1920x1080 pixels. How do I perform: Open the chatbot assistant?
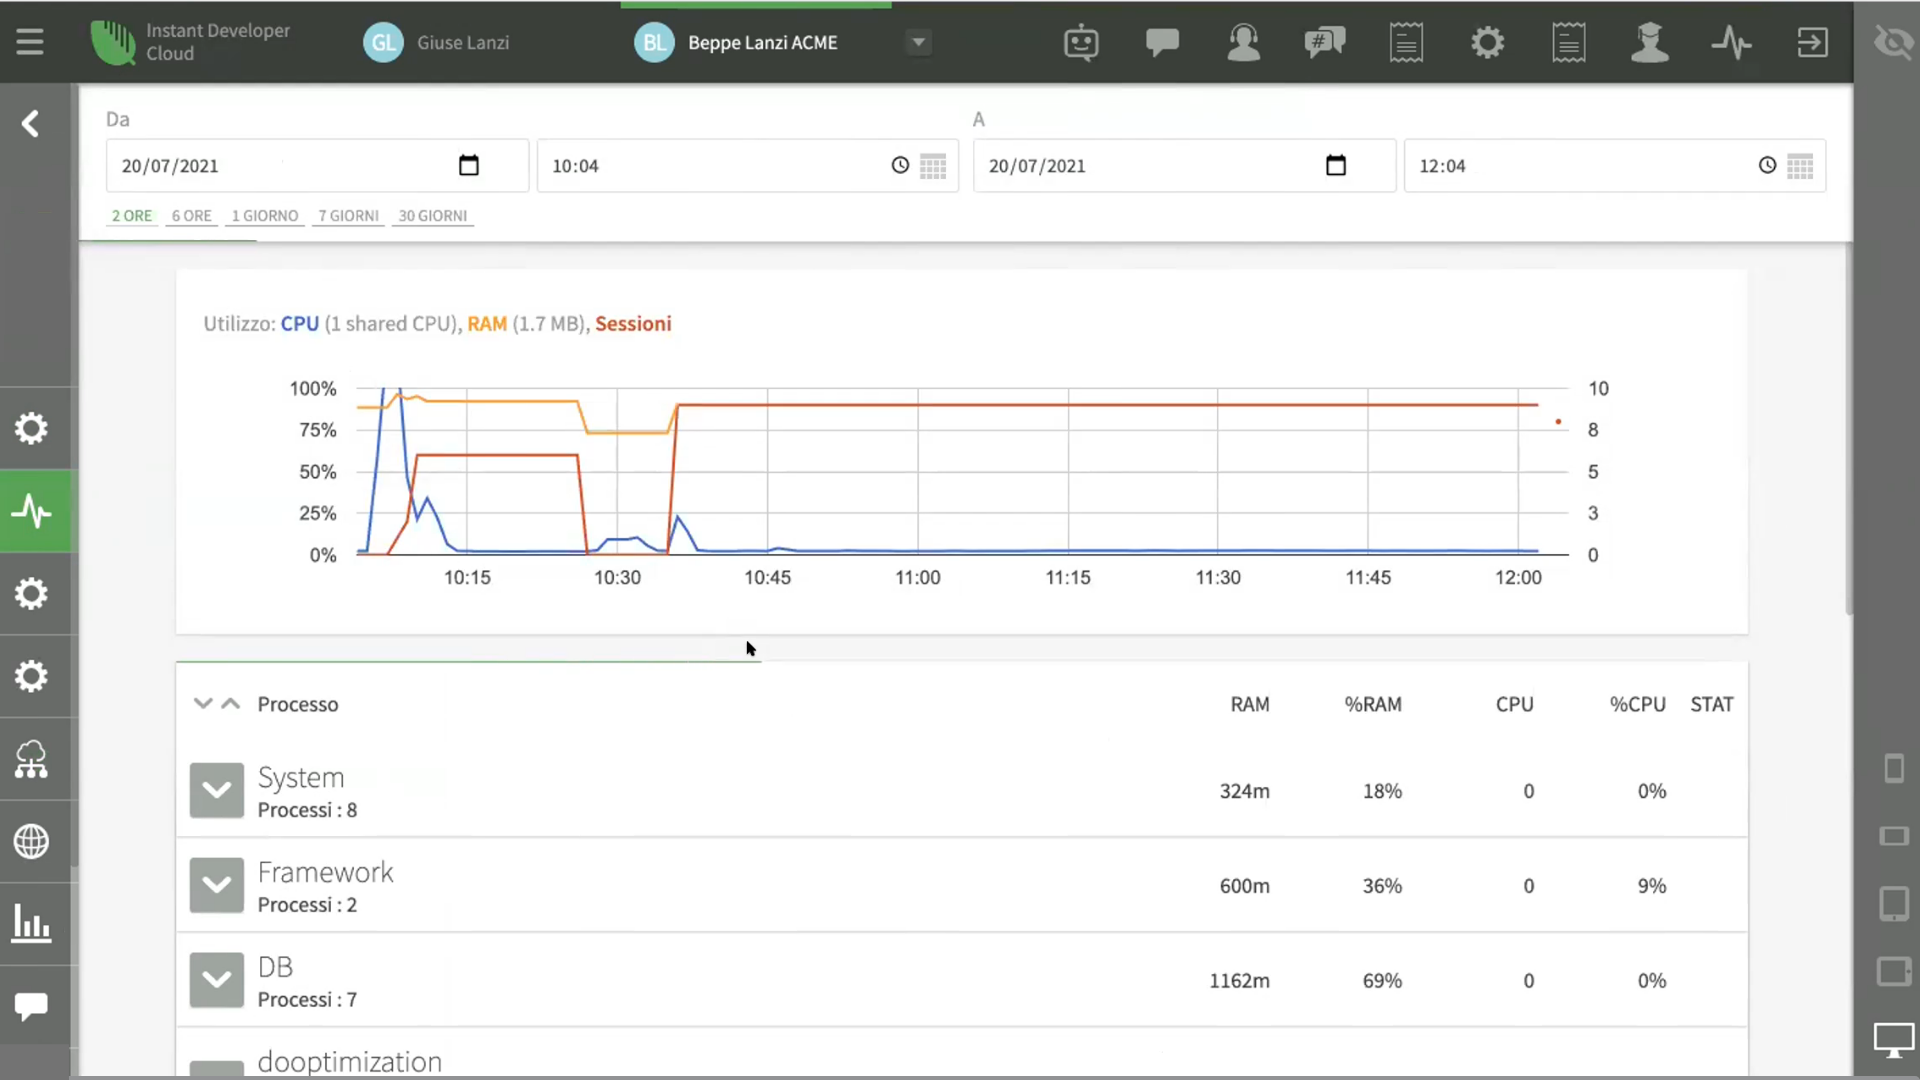(1081, 42)
